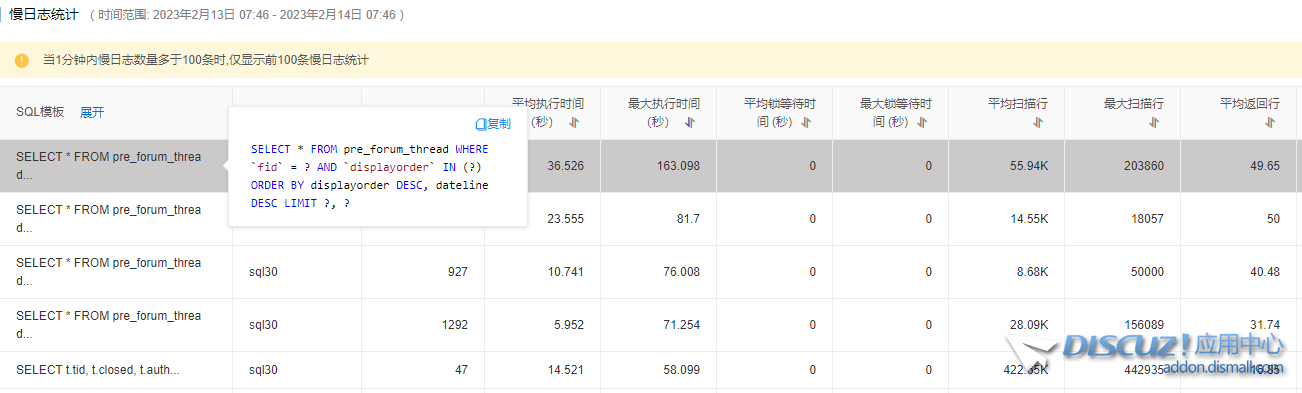Sort by 最大执行时间 using its sort arrows
The image size is (1302, 393).
click(690, 122)
